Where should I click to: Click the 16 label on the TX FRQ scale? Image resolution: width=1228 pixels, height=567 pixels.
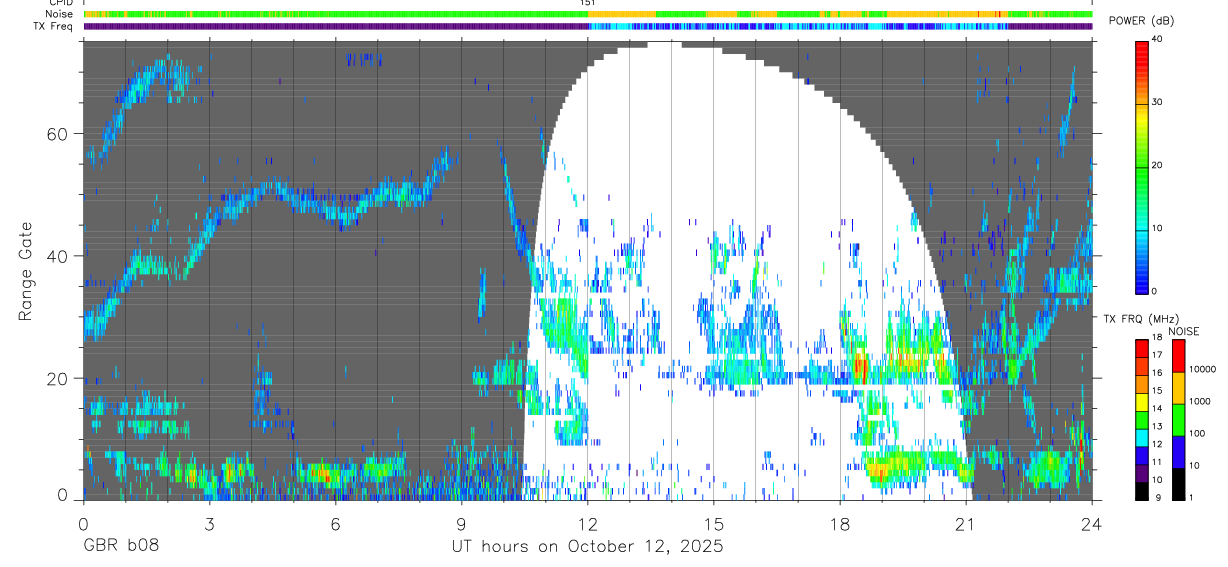[1157, 373]
